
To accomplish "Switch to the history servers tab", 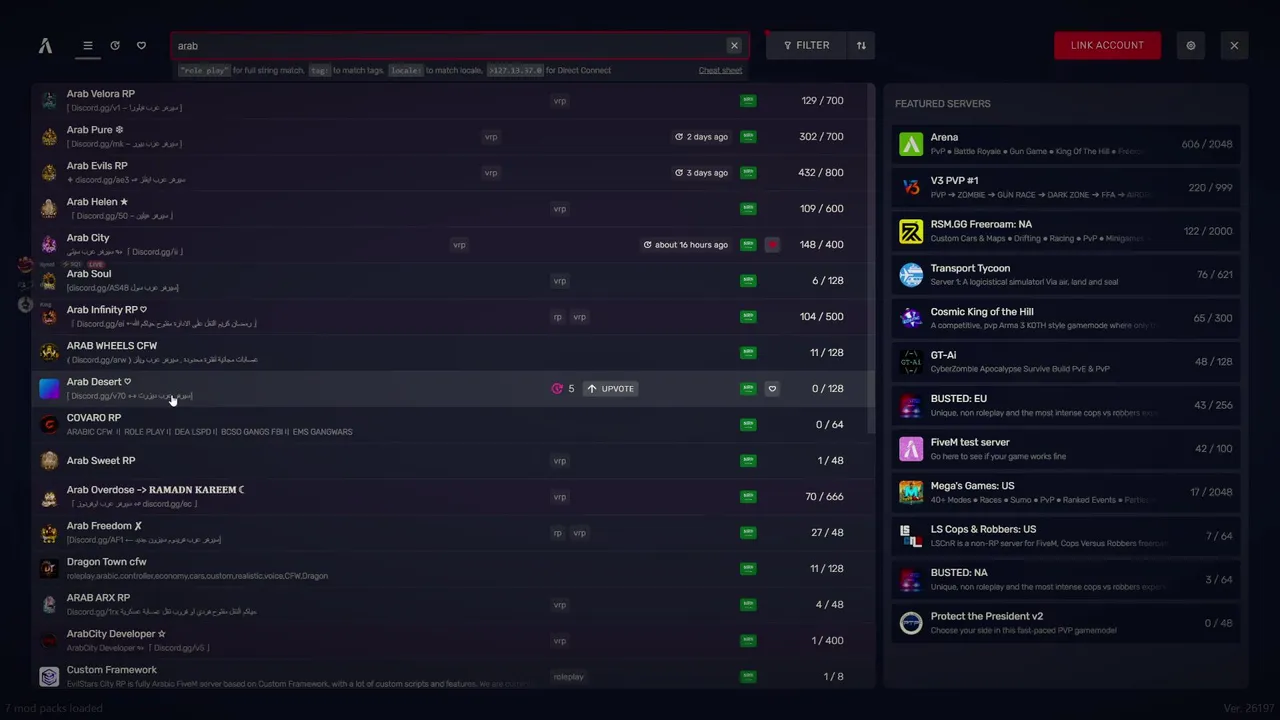I will point(115,45).
